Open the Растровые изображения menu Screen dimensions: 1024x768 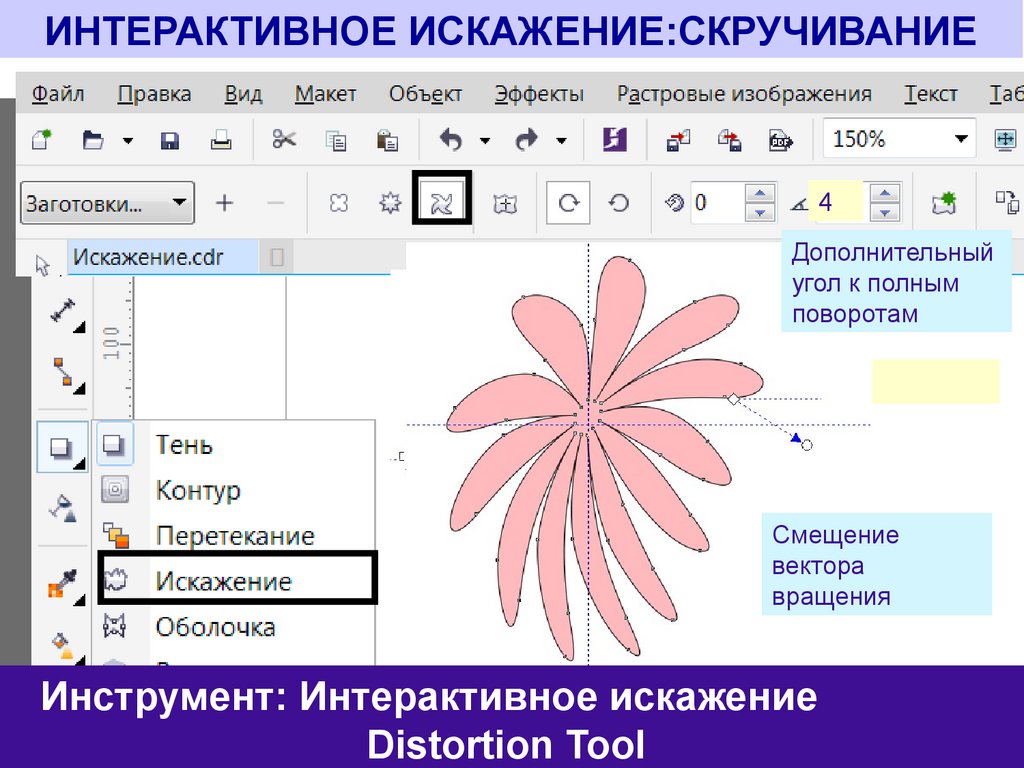click(x=744, y=94)
